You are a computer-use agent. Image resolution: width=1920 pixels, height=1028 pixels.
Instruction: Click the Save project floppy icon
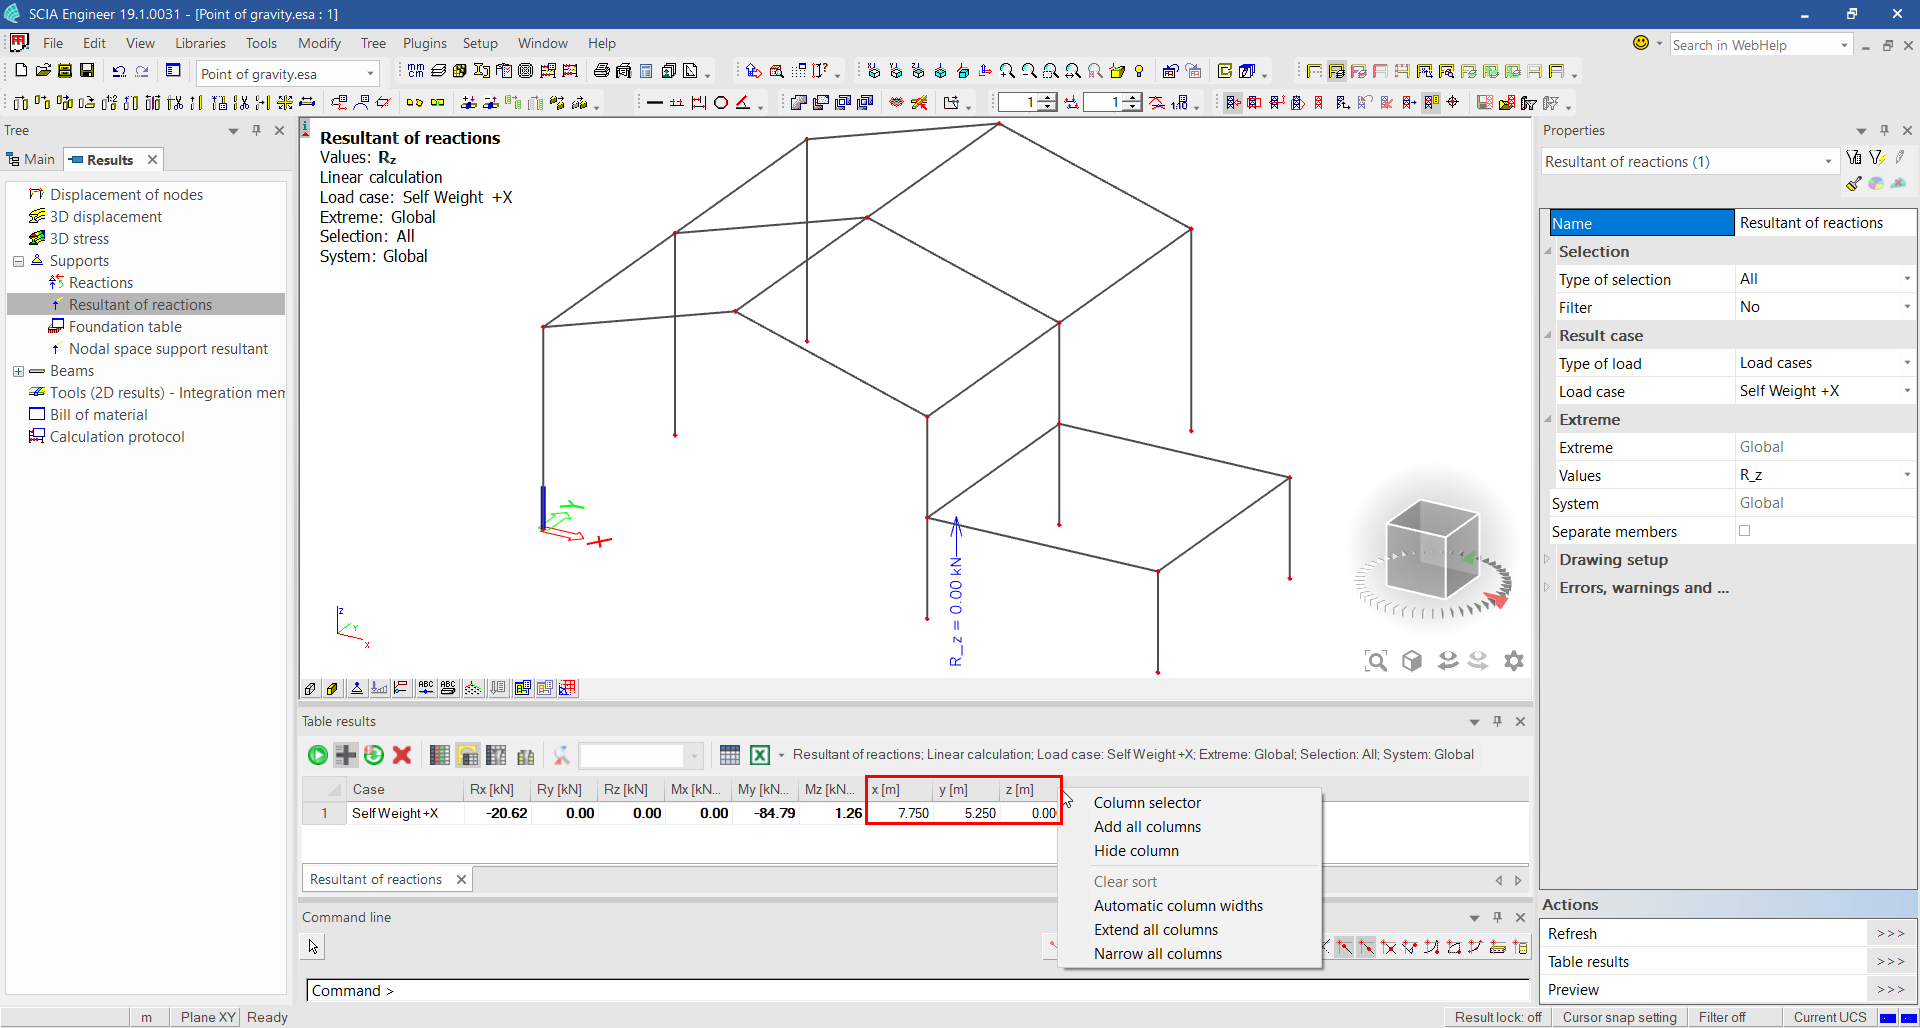(x=87, y=71)
